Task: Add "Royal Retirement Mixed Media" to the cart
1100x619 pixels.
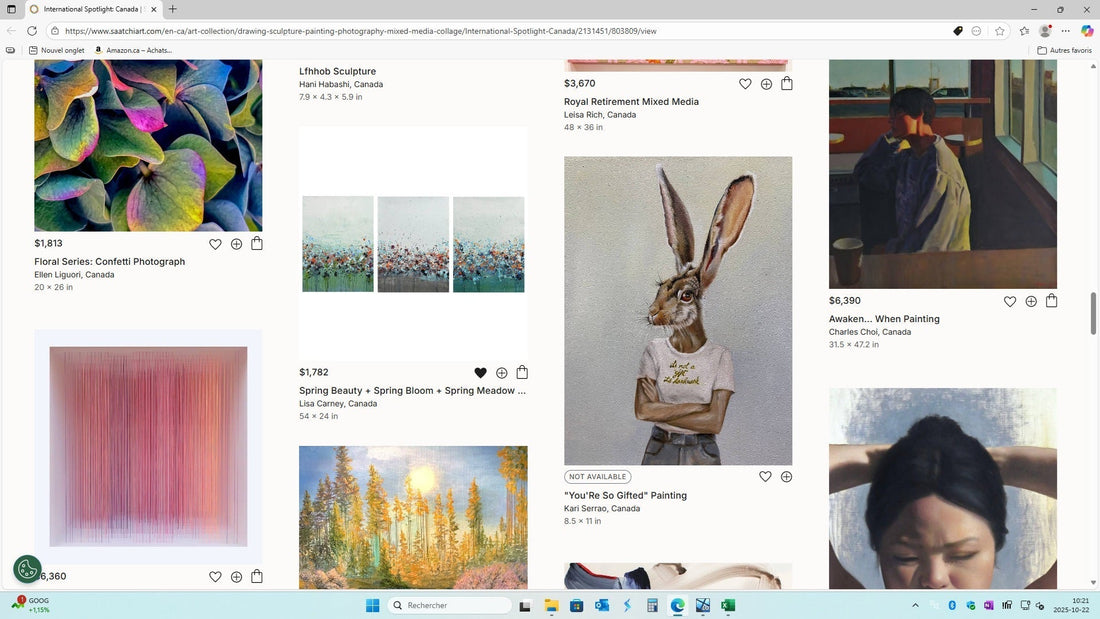Action: click(787, 84)
